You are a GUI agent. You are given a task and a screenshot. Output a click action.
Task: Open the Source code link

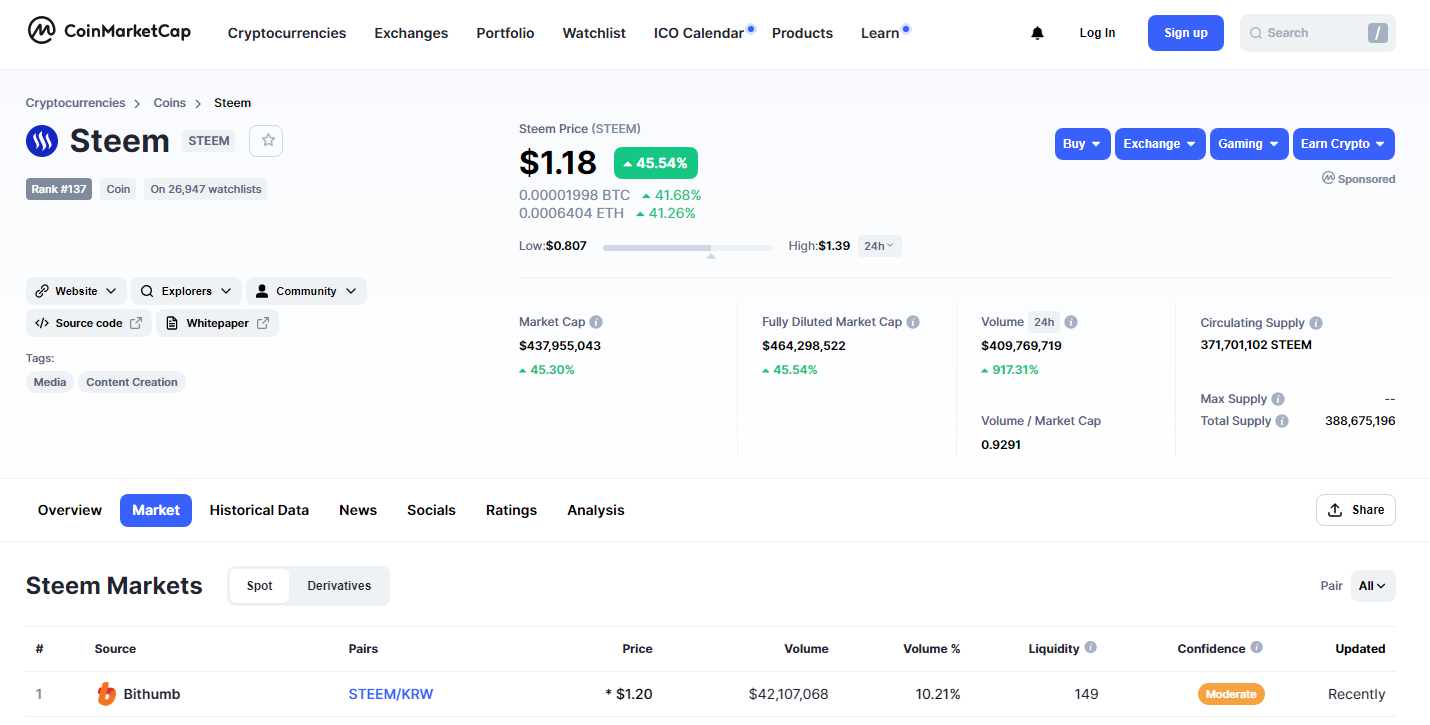89,323
